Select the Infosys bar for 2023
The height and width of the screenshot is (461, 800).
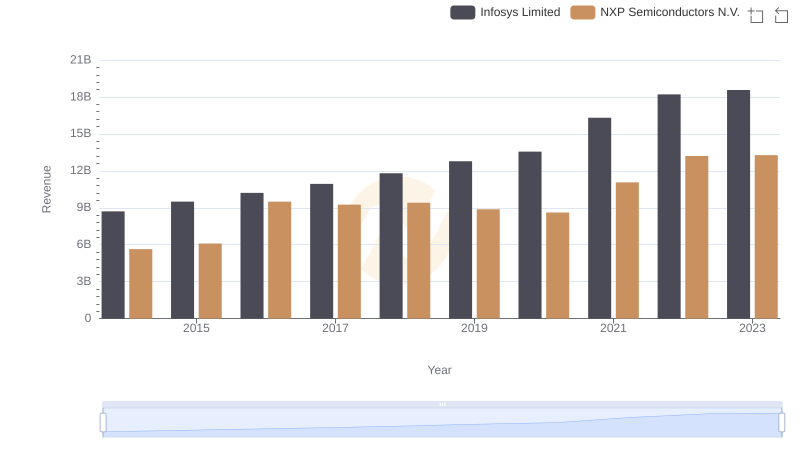[x=738, y=204]
